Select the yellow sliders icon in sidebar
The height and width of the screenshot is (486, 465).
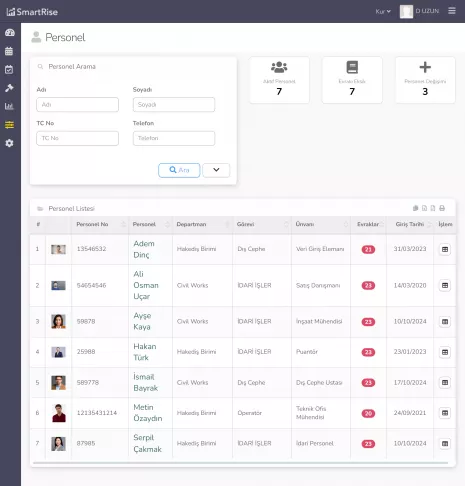9,125
